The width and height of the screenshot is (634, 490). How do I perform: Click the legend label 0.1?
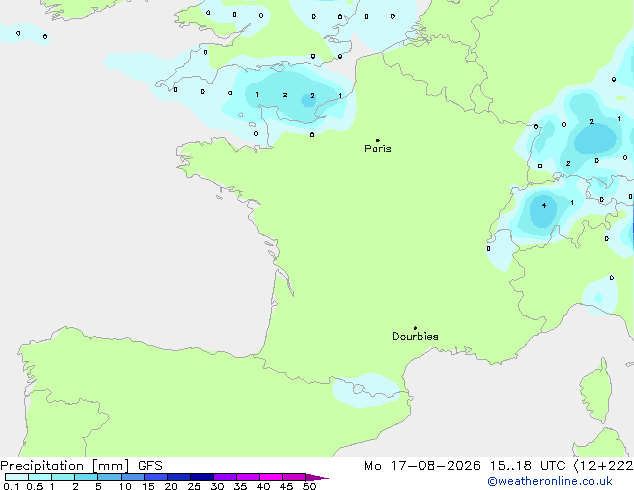tap(11, 486)
